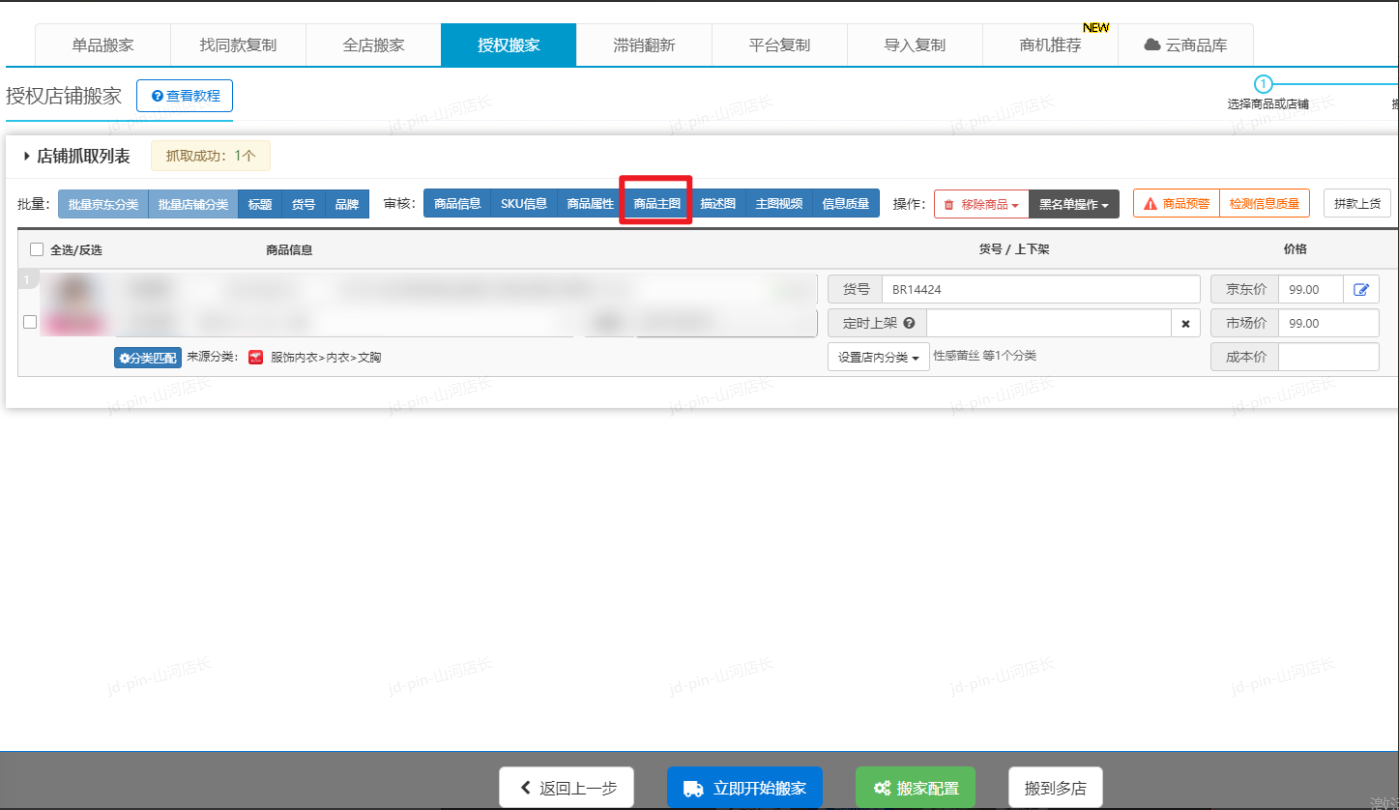Expand the 设置店内分类 dropdown

click(x=878, y=357)
